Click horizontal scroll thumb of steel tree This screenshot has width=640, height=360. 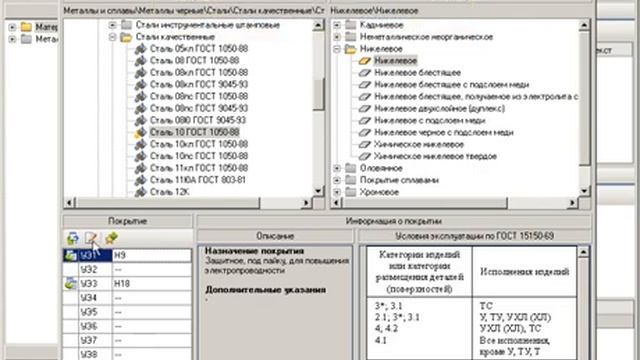point(167,202)
